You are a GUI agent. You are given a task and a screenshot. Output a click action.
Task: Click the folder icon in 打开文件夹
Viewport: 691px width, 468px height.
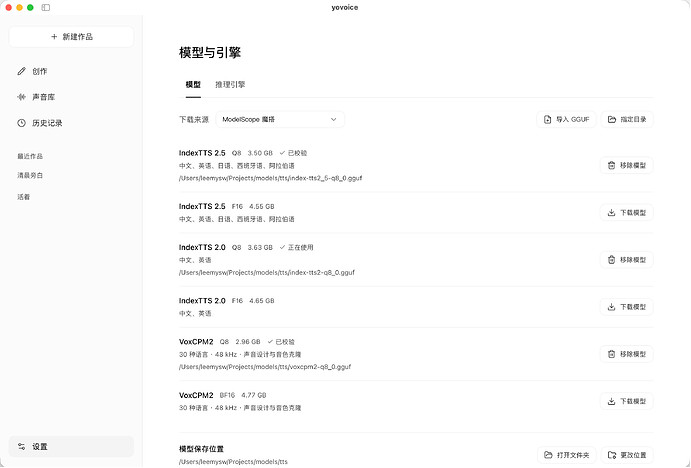click(x=548, y=455)
